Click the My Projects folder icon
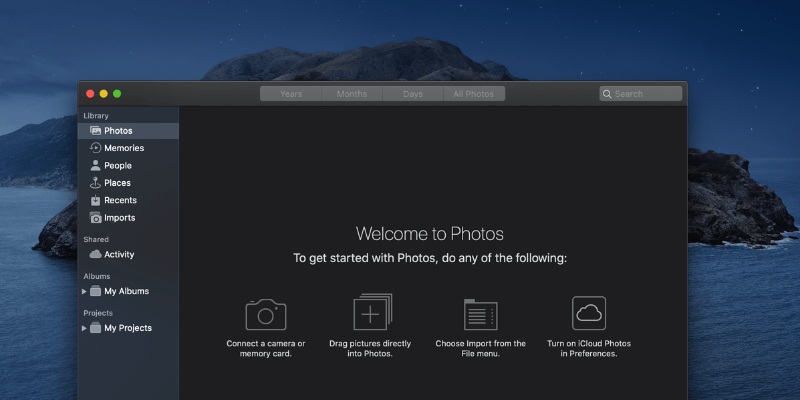The width and height of the screenshot is (800, 400). 95,328
